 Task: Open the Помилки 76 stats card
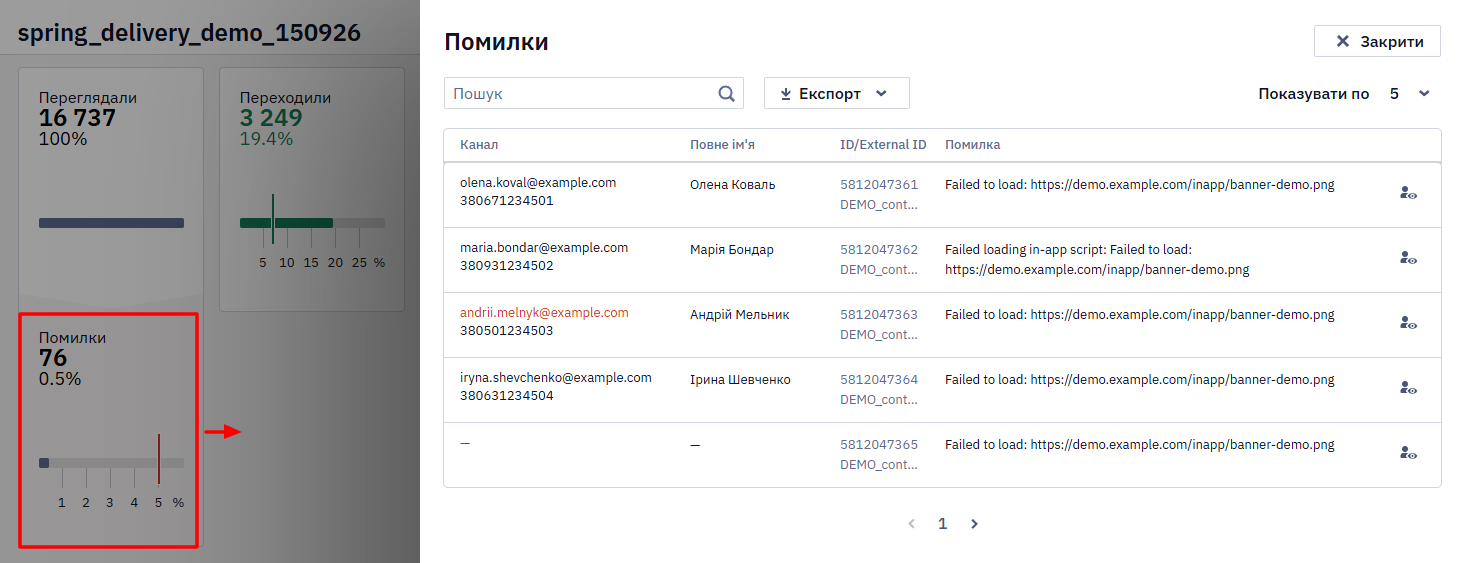pyautogui.click(x=108, y=430)
